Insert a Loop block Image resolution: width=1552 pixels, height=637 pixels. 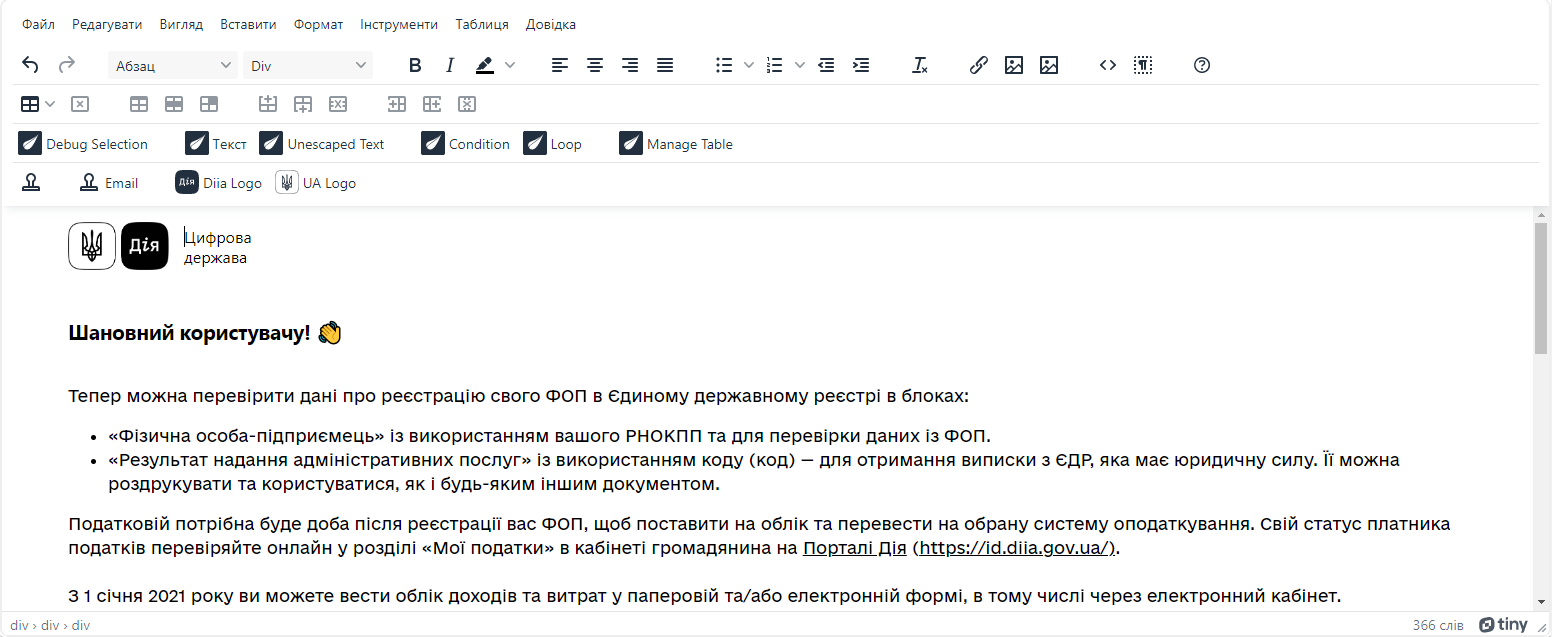(x=553, y=144)
